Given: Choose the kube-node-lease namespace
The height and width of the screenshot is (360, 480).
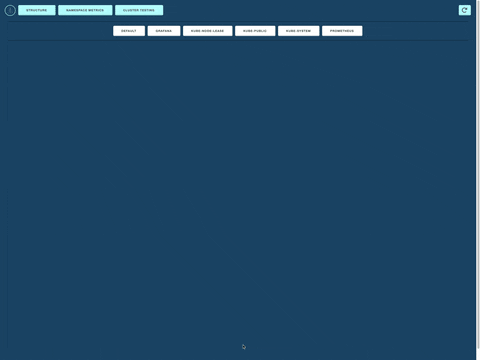Looking at the screenshot, I should click(208, 31).
